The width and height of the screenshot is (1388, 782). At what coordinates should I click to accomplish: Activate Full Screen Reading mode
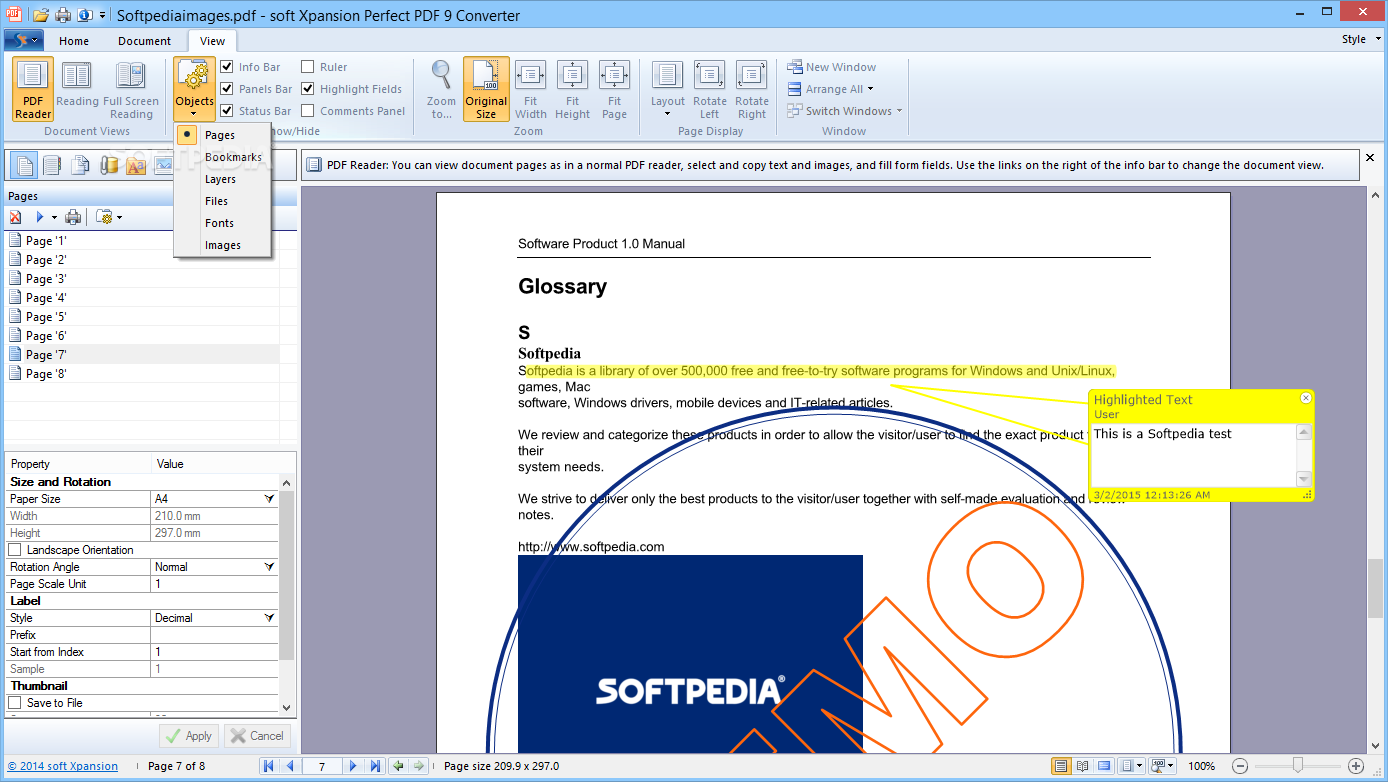coord(131,90)
